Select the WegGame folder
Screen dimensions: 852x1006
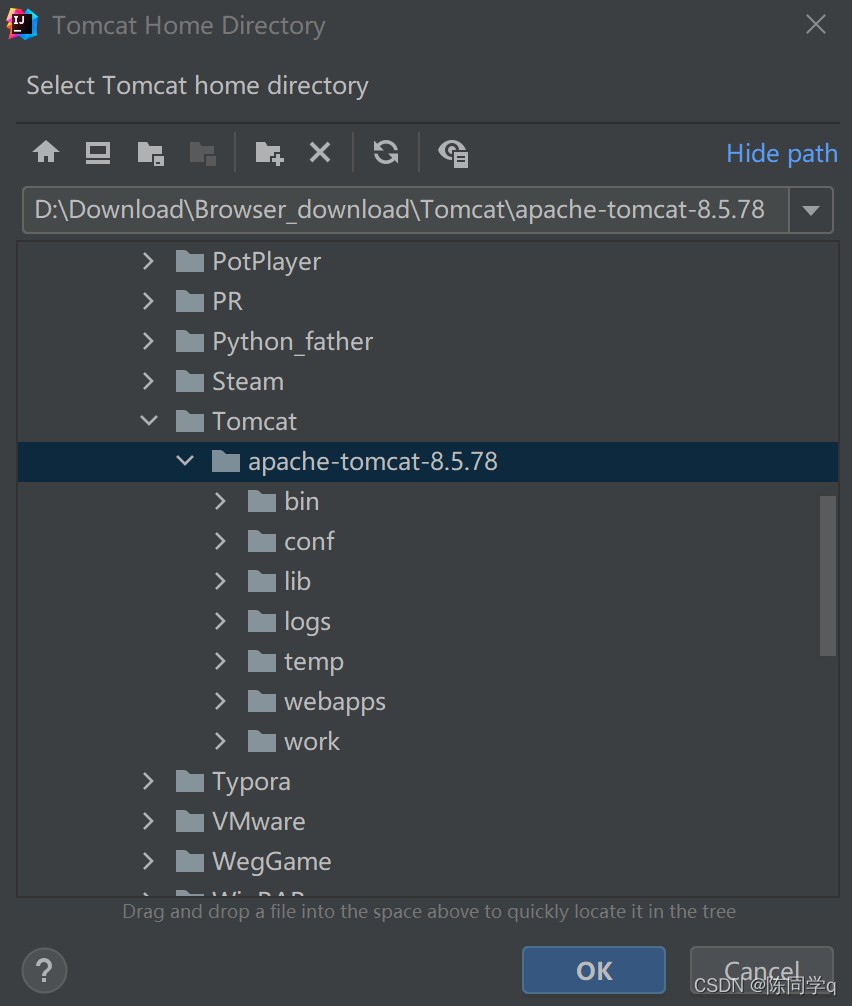click(253, 861)
